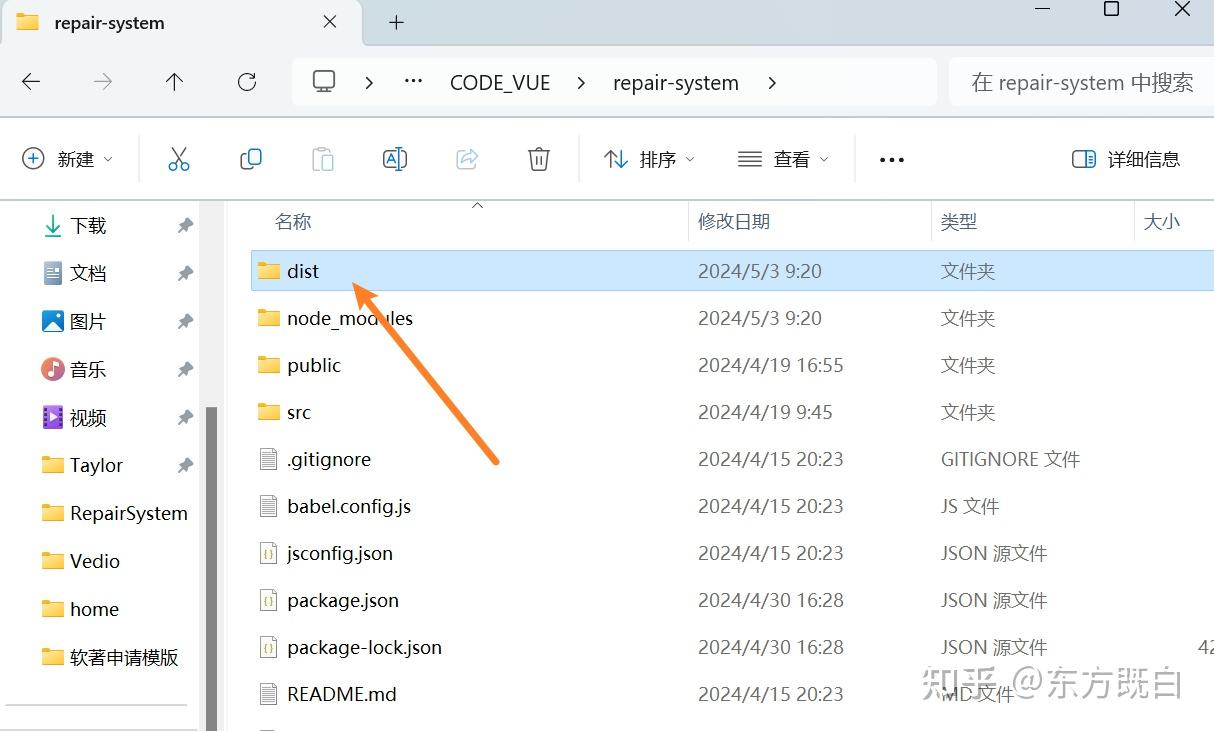Click the paste icon on toolbar

tap(322, 158)
